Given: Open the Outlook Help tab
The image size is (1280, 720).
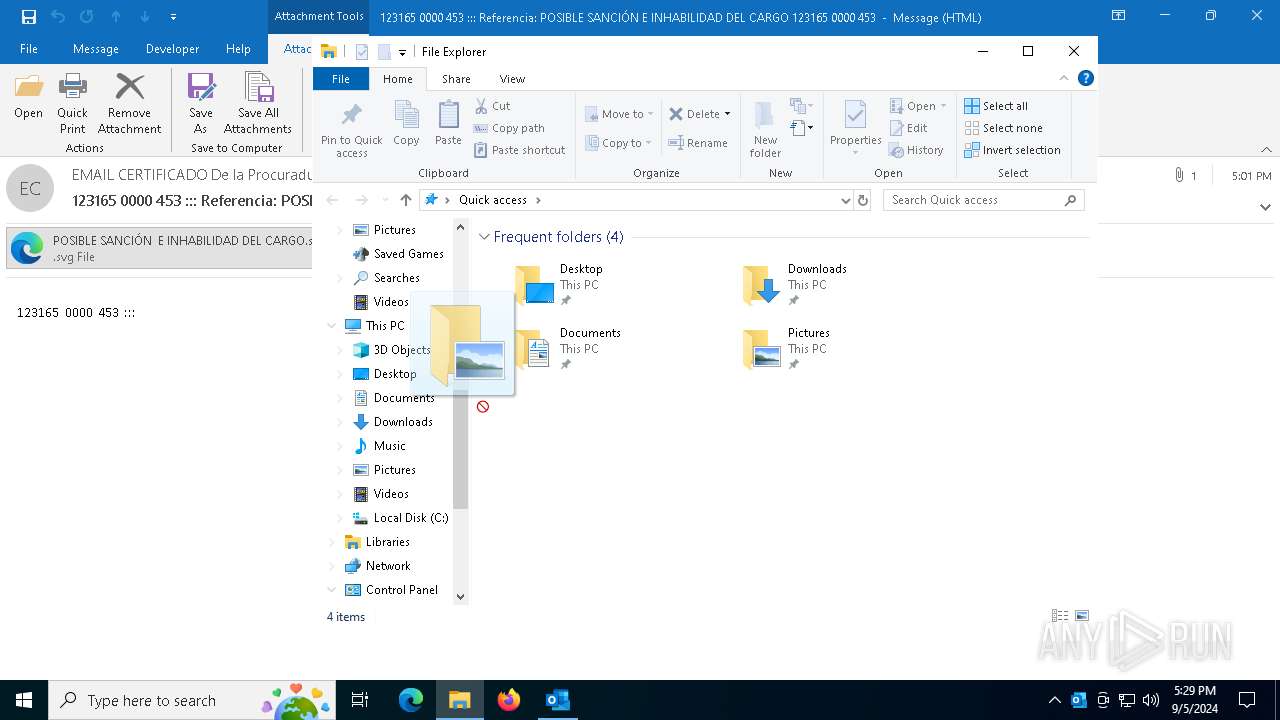Looking at the screenshot, I should tap(238, 49).
